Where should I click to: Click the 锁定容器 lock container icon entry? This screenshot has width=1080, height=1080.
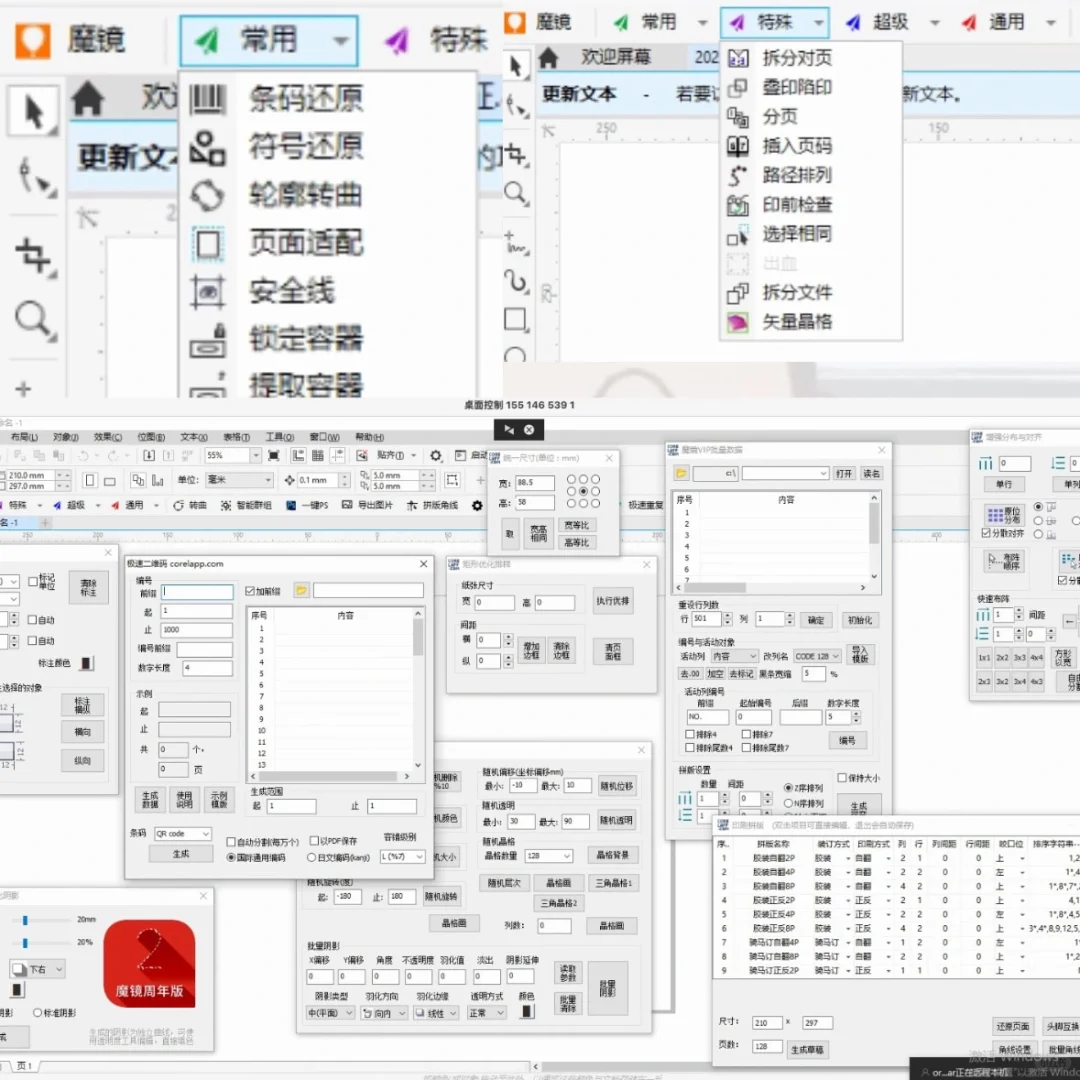[x=207, y=340]
